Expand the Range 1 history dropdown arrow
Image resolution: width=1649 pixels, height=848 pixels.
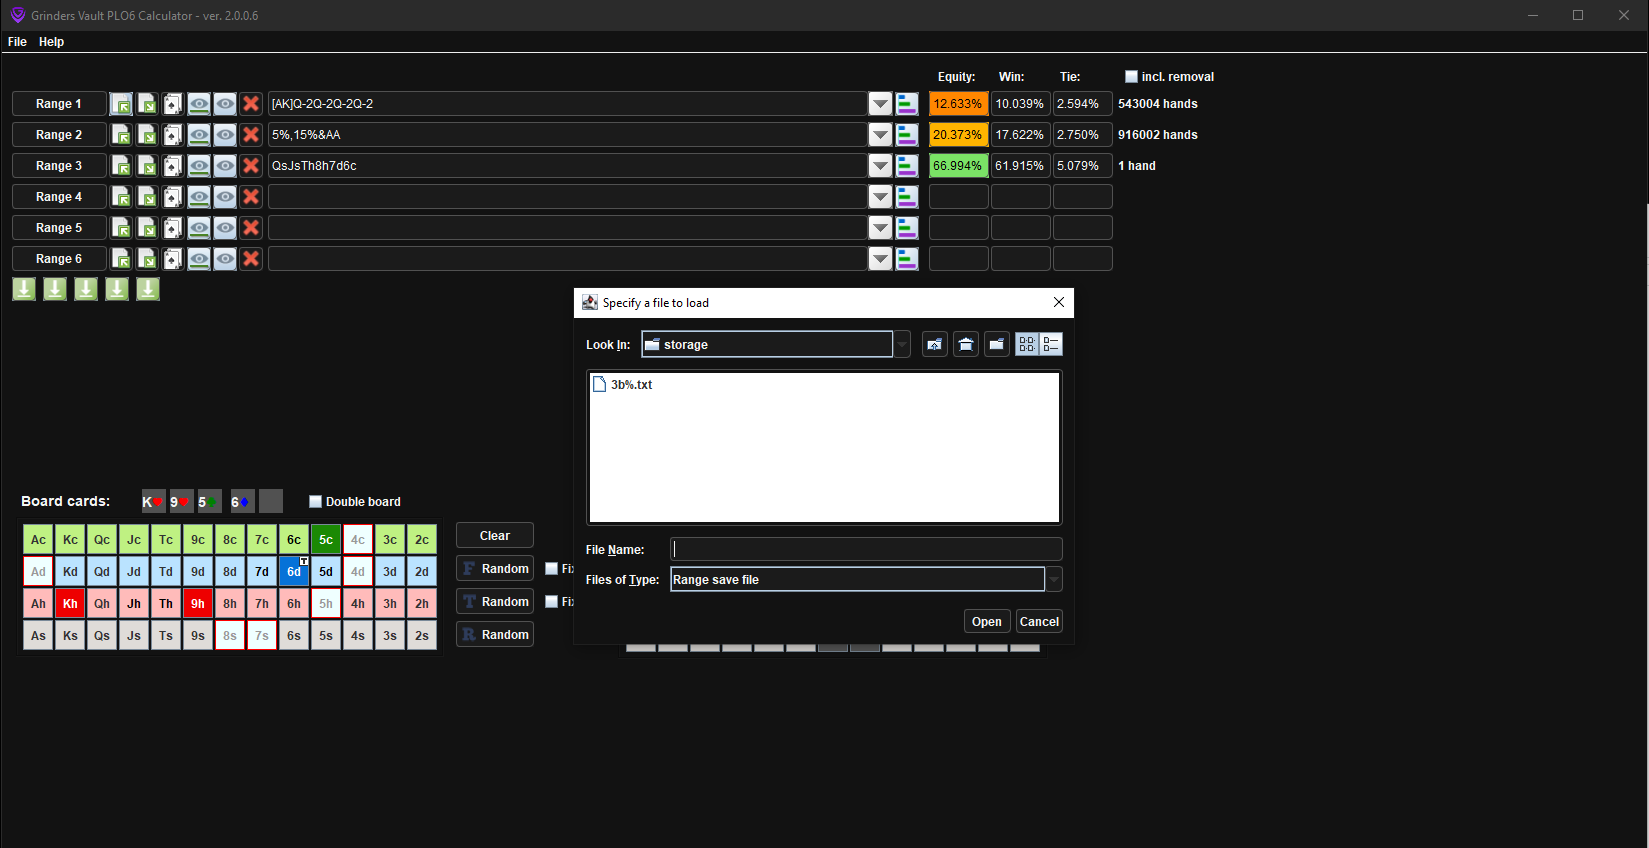[880, 104]
